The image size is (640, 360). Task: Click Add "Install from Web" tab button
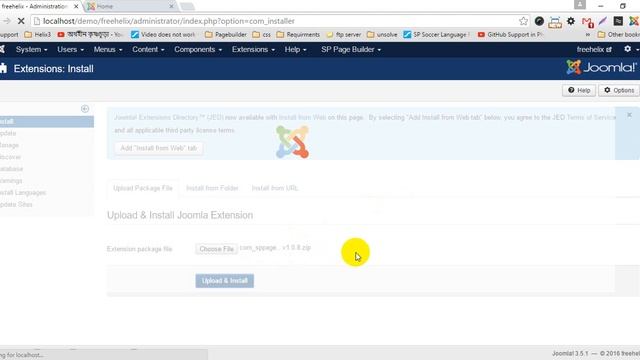click(158, 148)
